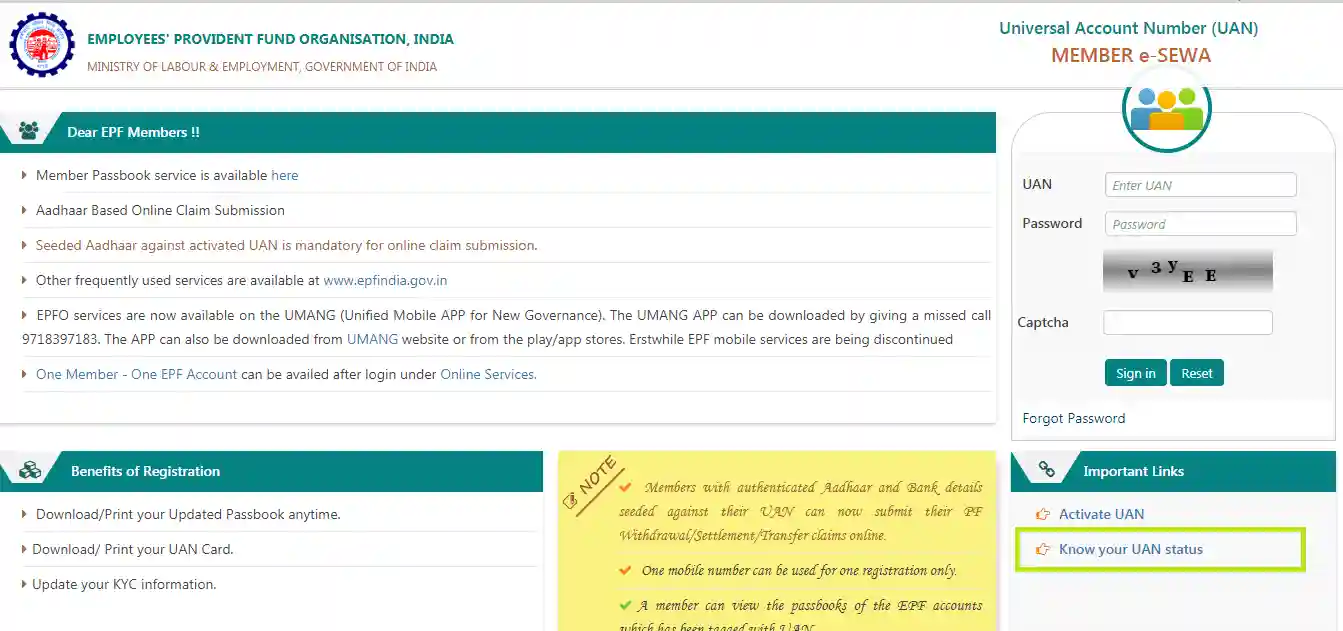Image resolution: width=1343 pixels, height=631 pixels.
Task: Click Seeded Aadhaar against activated UAN text
Action: click(x=286, y=245)
